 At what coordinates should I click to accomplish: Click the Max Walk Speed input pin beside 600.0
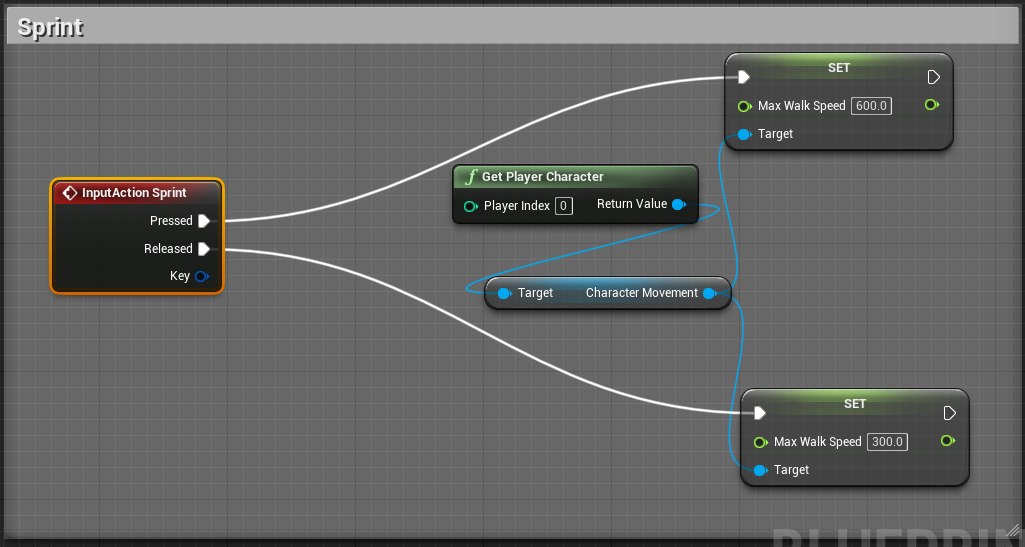[744, 107]
